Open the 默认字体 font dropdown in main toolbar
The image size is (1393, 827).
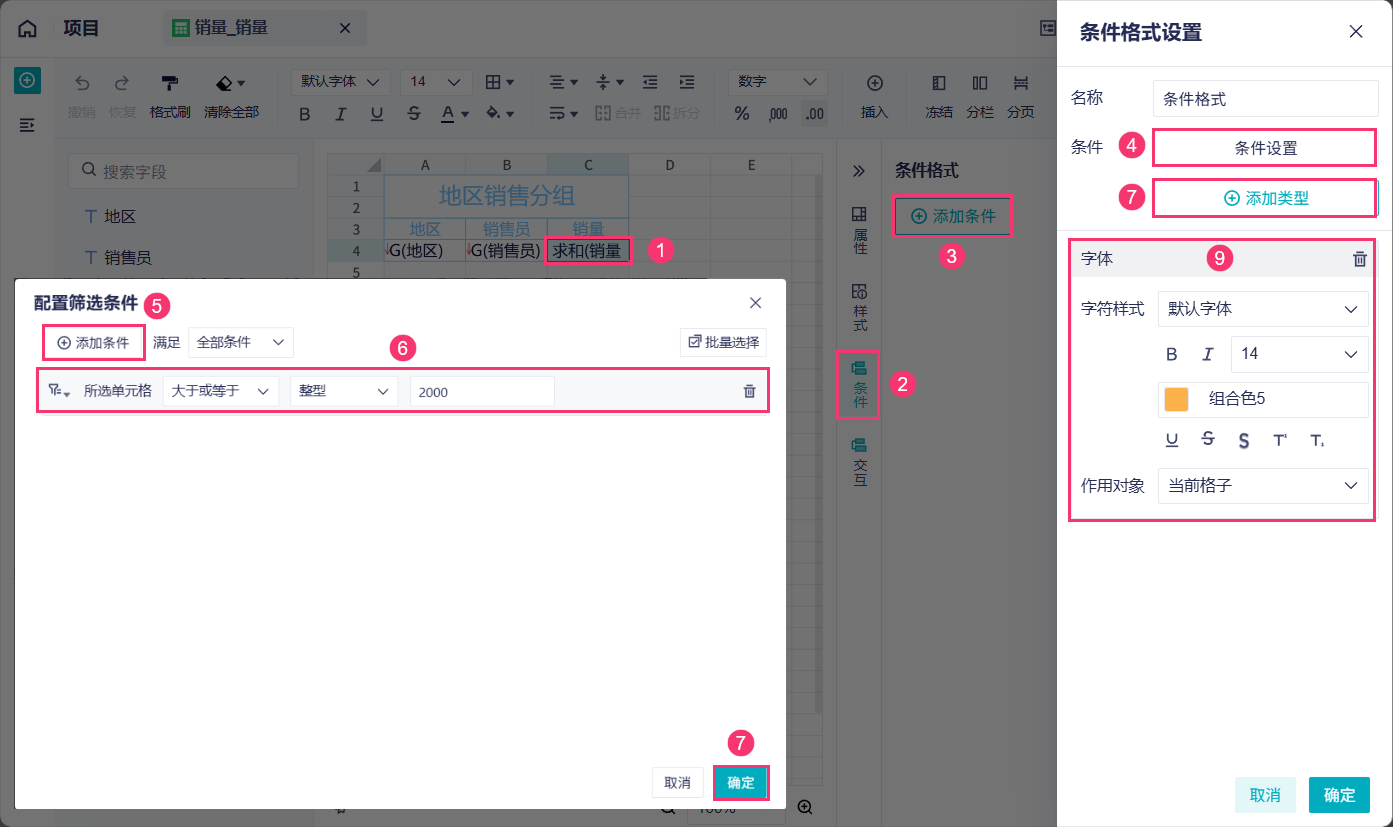[x=340, y=82]
